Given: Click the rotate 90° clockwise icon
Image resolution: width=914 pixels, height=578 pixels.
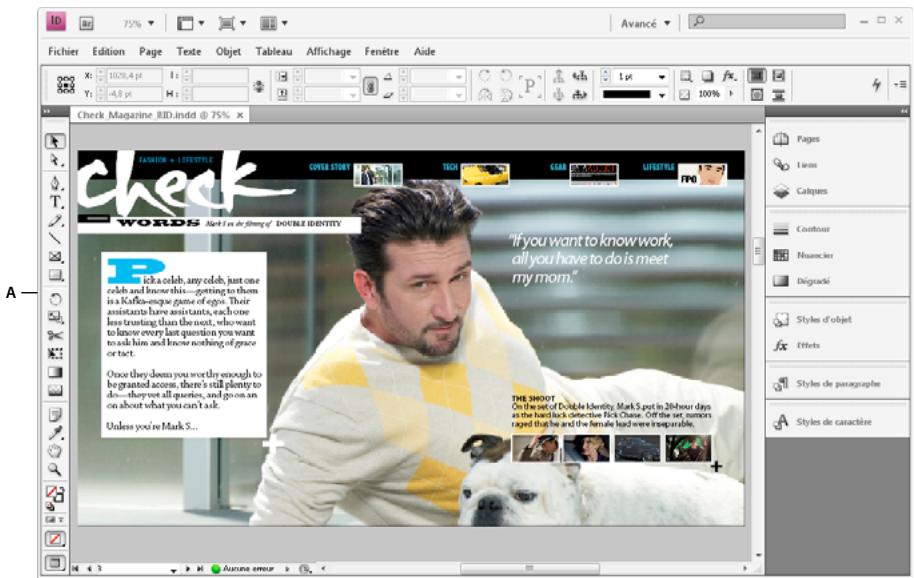Looking at the screenshot, I should pos(484,76).
